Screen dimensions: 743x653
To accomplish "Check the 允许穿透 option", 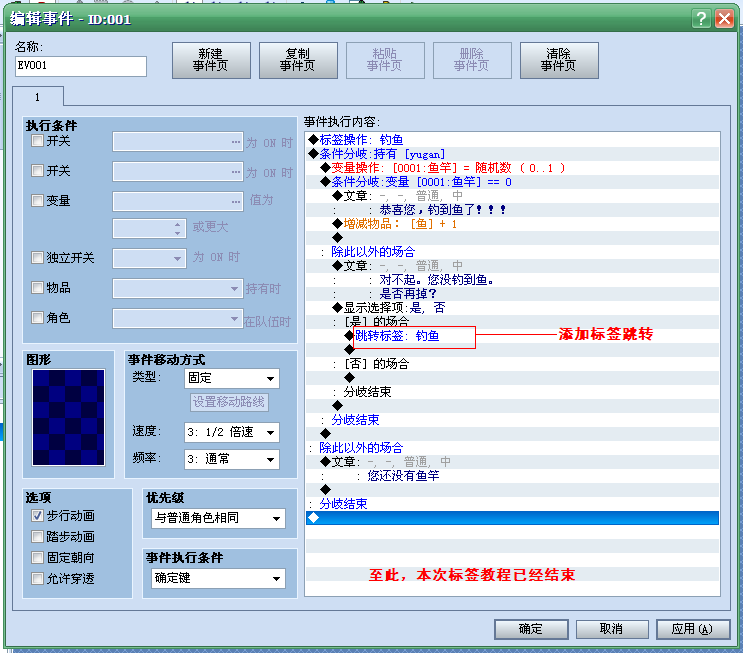I will 37,578.
